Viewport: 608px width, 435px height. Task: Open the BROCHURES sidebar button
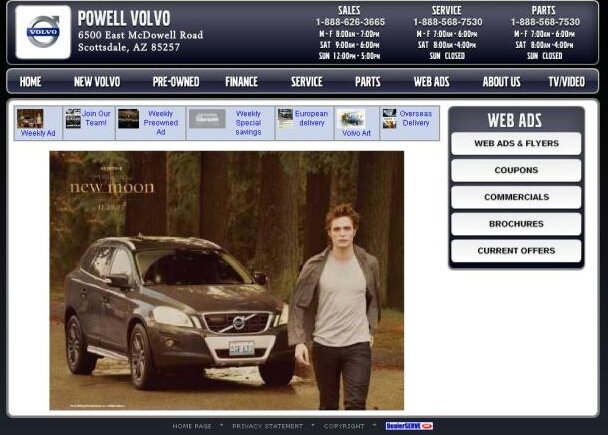(x=516, y=224)
